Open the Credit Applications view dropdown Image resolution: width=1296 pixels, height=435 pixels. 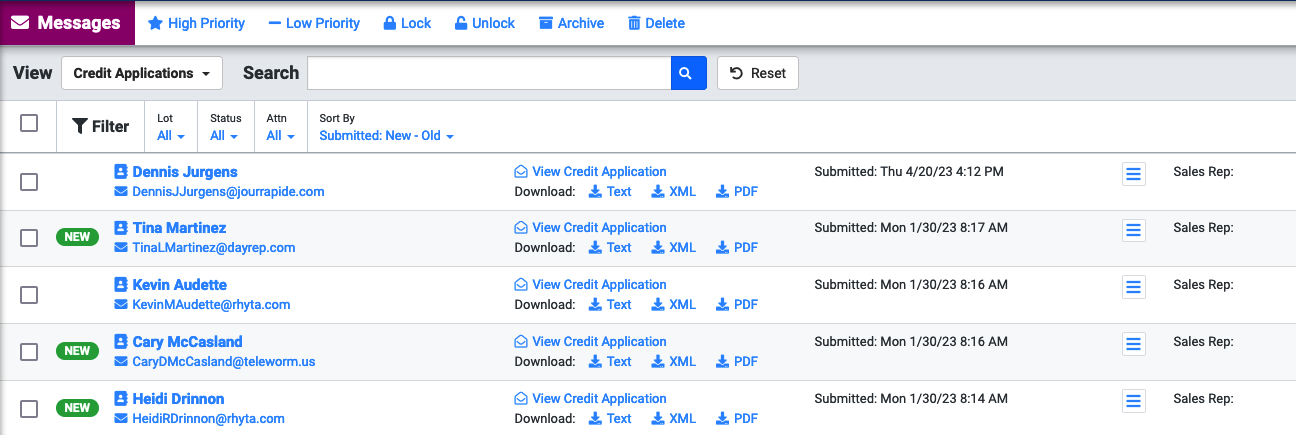click(142, 73)
